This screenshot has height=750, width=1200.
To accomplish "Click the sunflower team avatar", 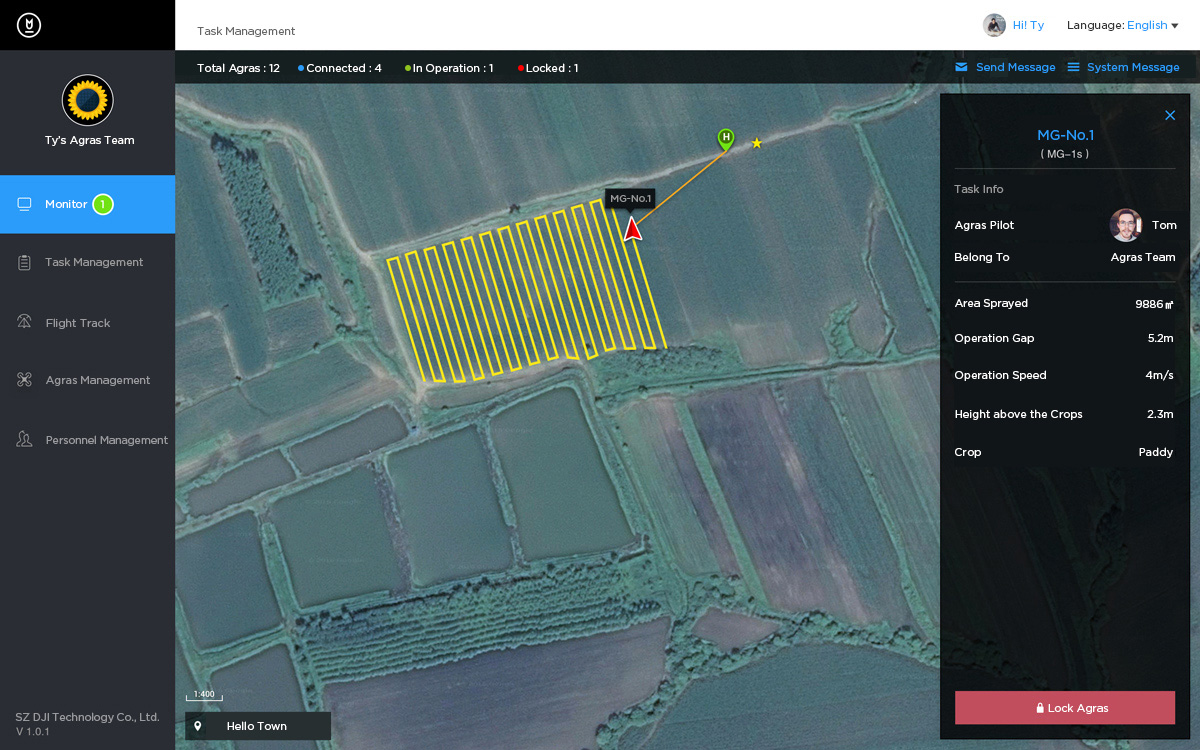I will coord(88,100).
